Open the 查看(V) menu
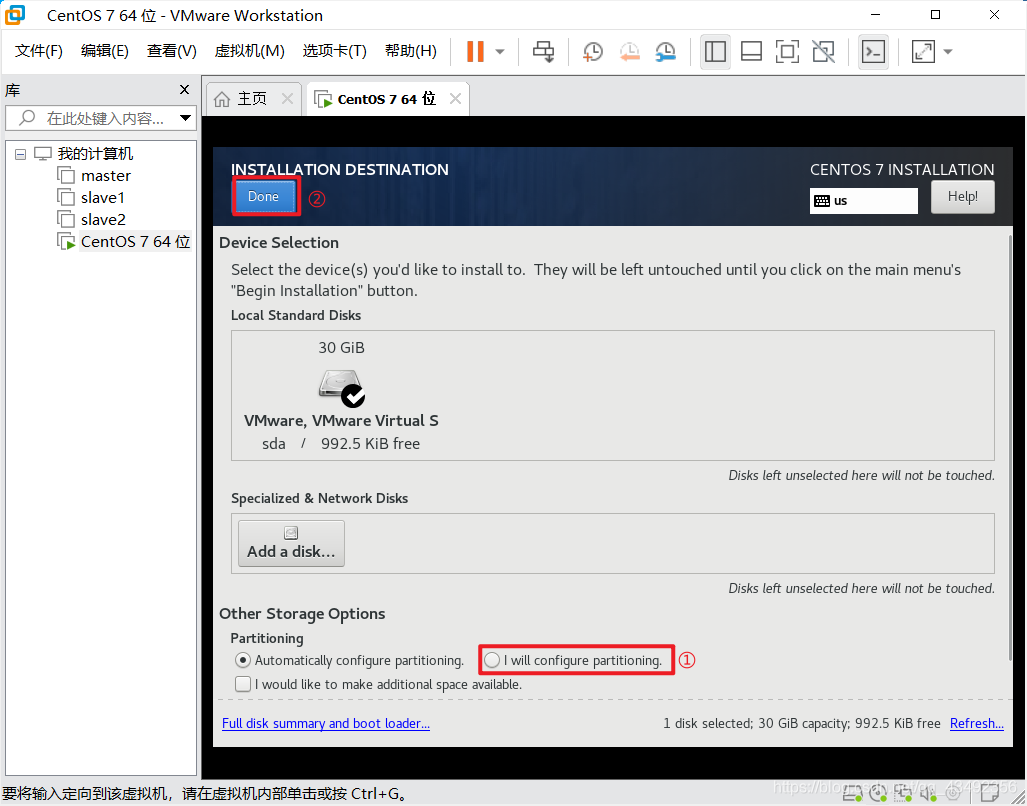This screenshot has width=1027, height=806. 172,51
